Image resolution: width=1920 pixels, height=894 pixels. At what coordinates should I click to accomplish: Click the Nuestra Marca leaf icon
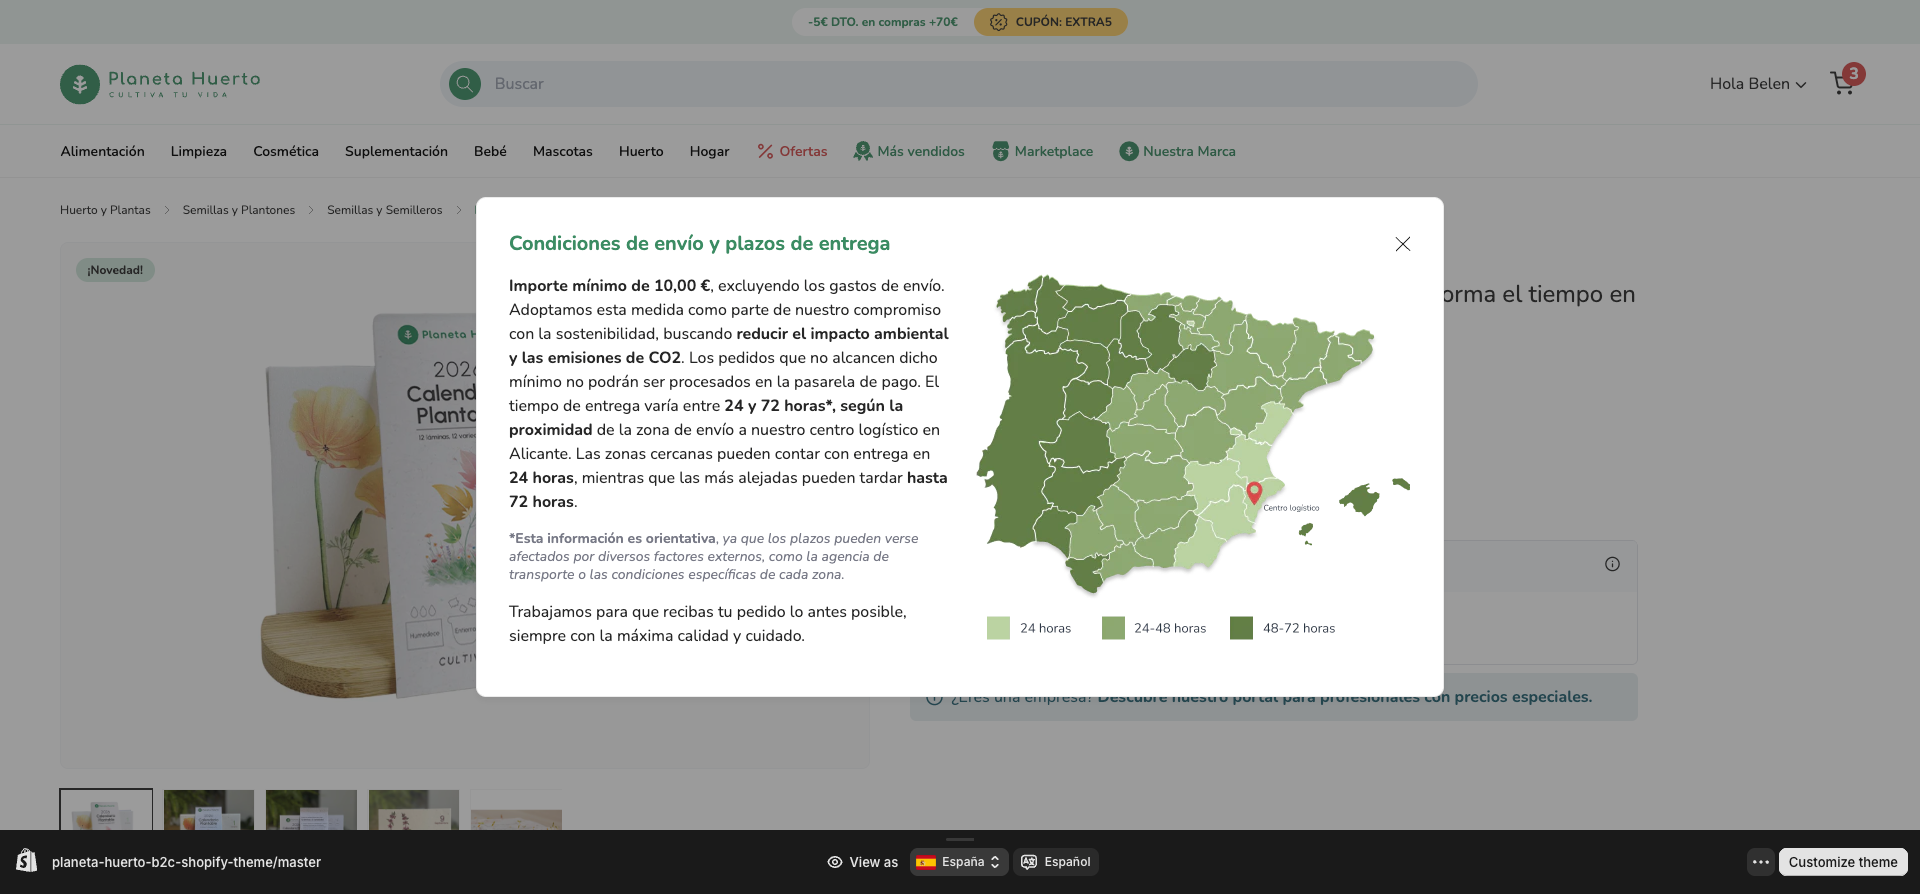tap(1129, 151)
